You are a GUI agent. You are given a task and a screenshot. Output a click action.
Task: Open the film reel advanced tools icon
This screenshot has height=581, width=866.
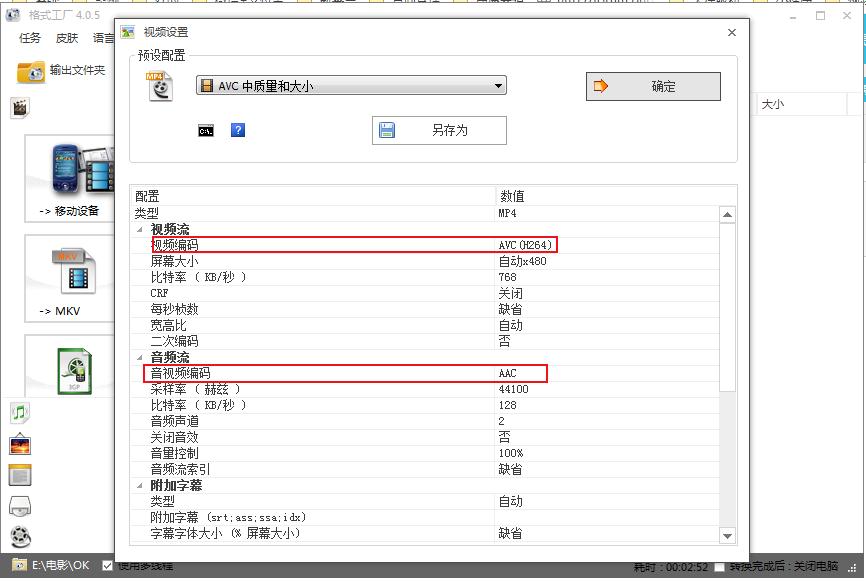[20, 537]
